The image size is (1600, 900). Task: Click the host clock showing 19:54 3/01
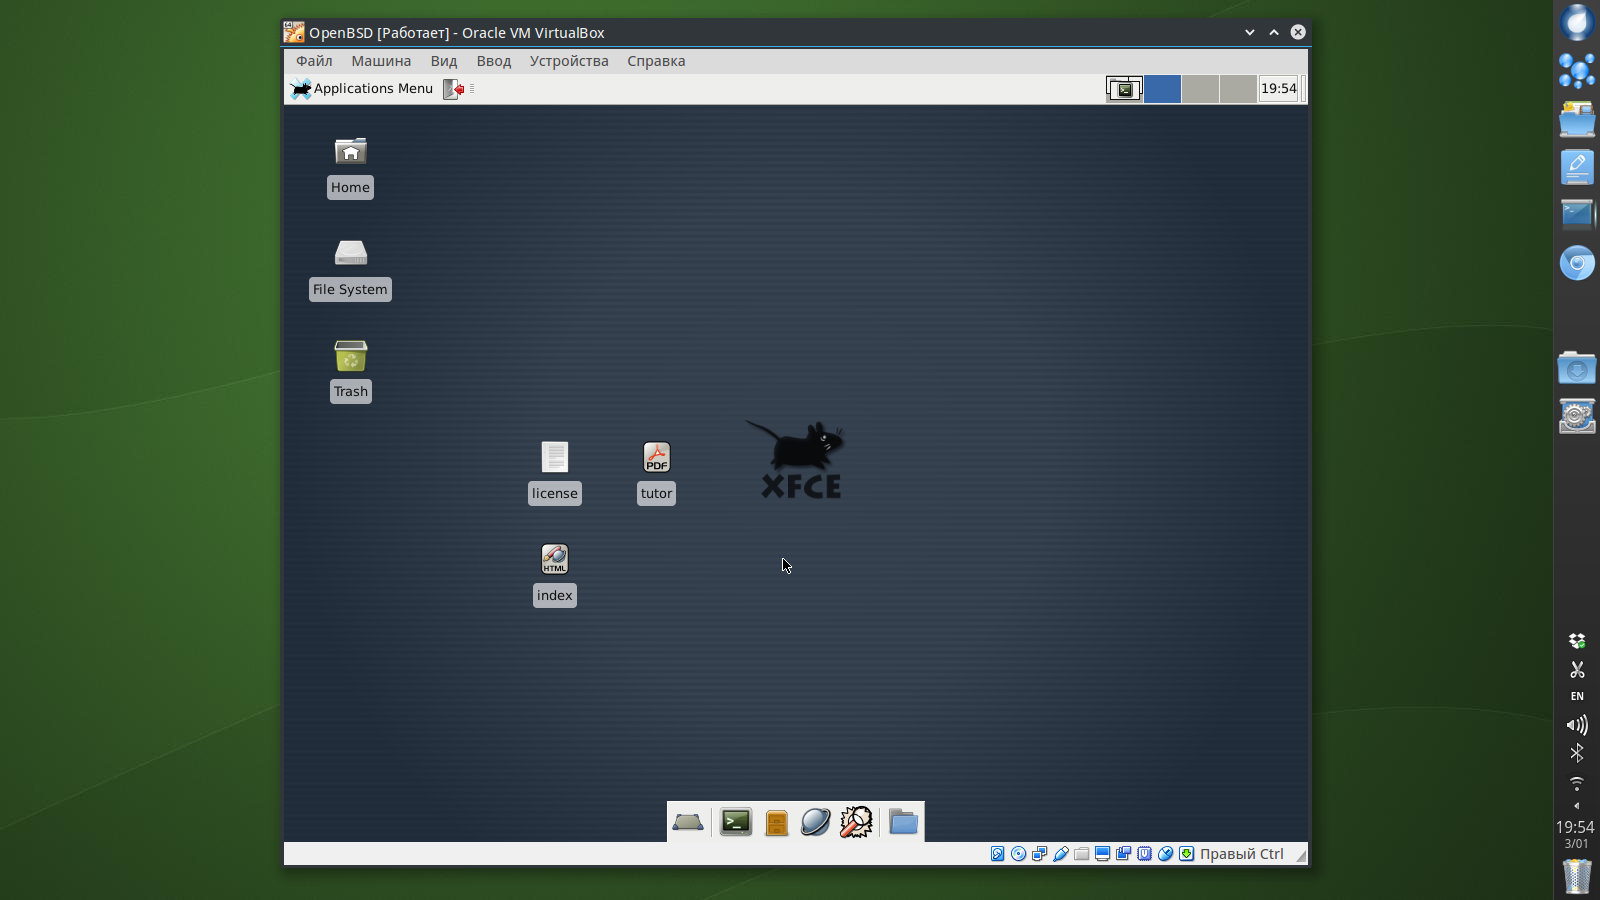click(x=1576, y=834)
